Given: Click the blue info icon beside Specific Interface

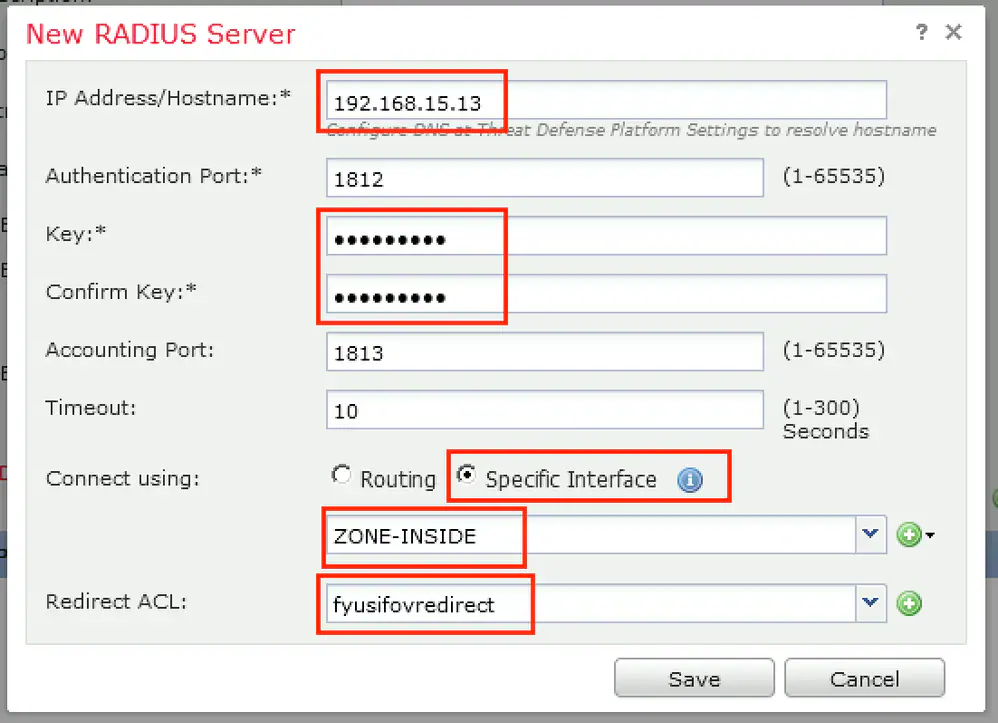Looking at the screenshot, I should pos(690,480).
